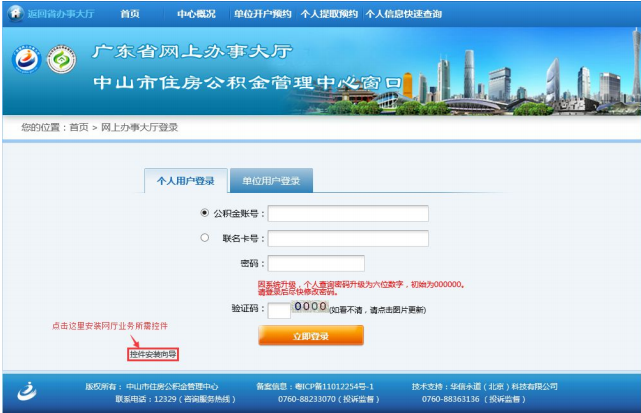Image resolution: width=641 pixels, height=413 pixels.
Task: Switch to 个人用户登录 tab
Action: [186, 181]
